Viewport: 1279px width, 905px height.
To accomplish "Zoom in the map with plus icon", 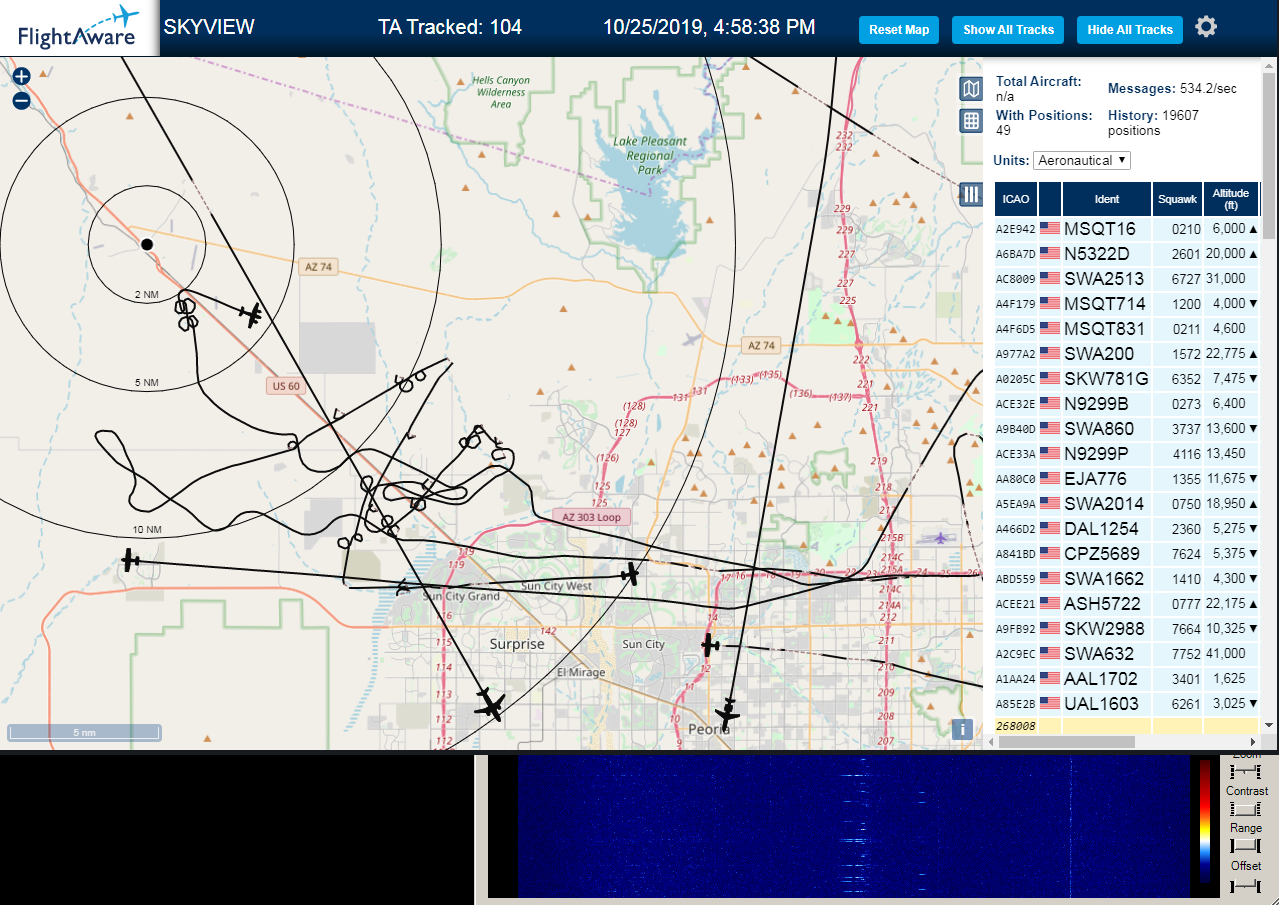I will click(21, 76).
